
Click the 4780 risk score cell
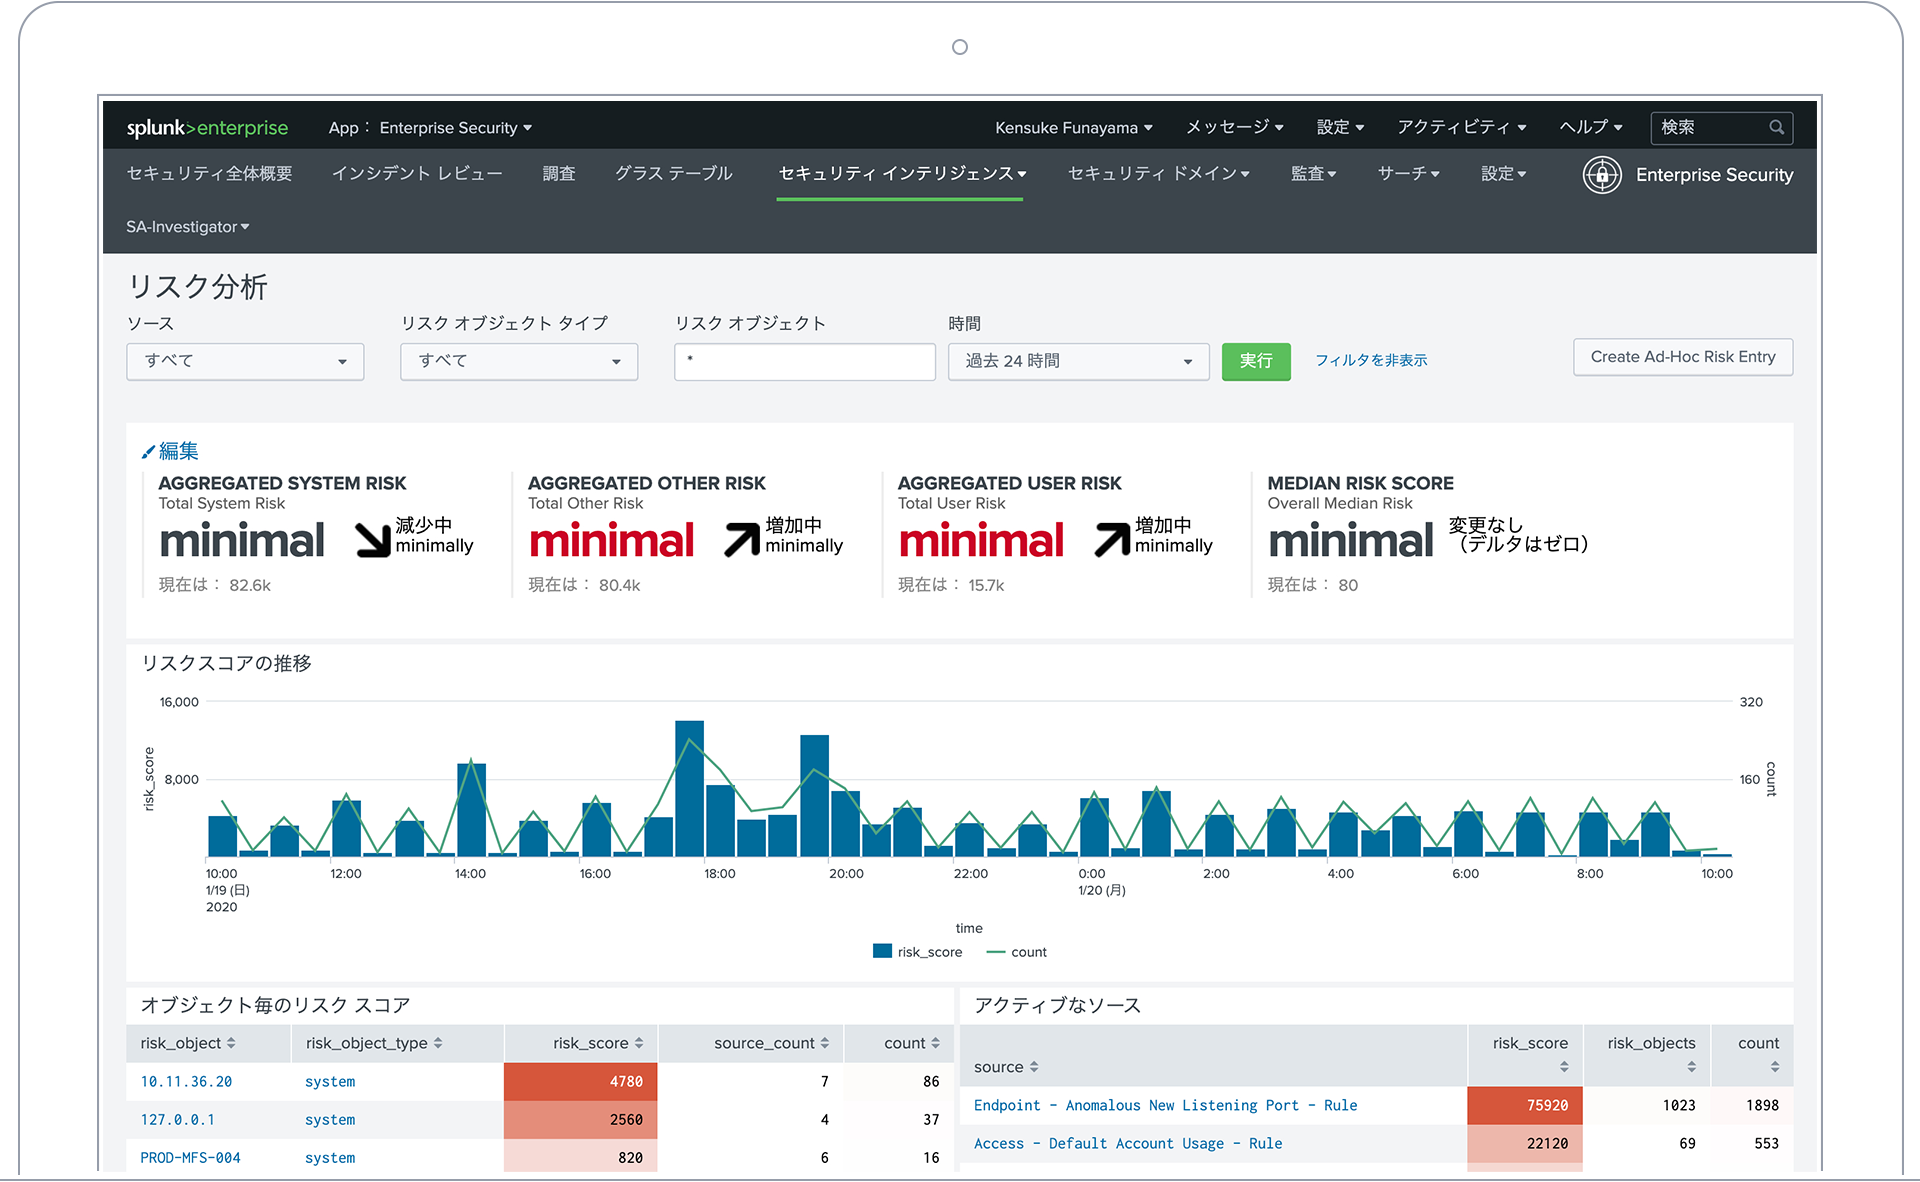click(x=581, y=1082)
